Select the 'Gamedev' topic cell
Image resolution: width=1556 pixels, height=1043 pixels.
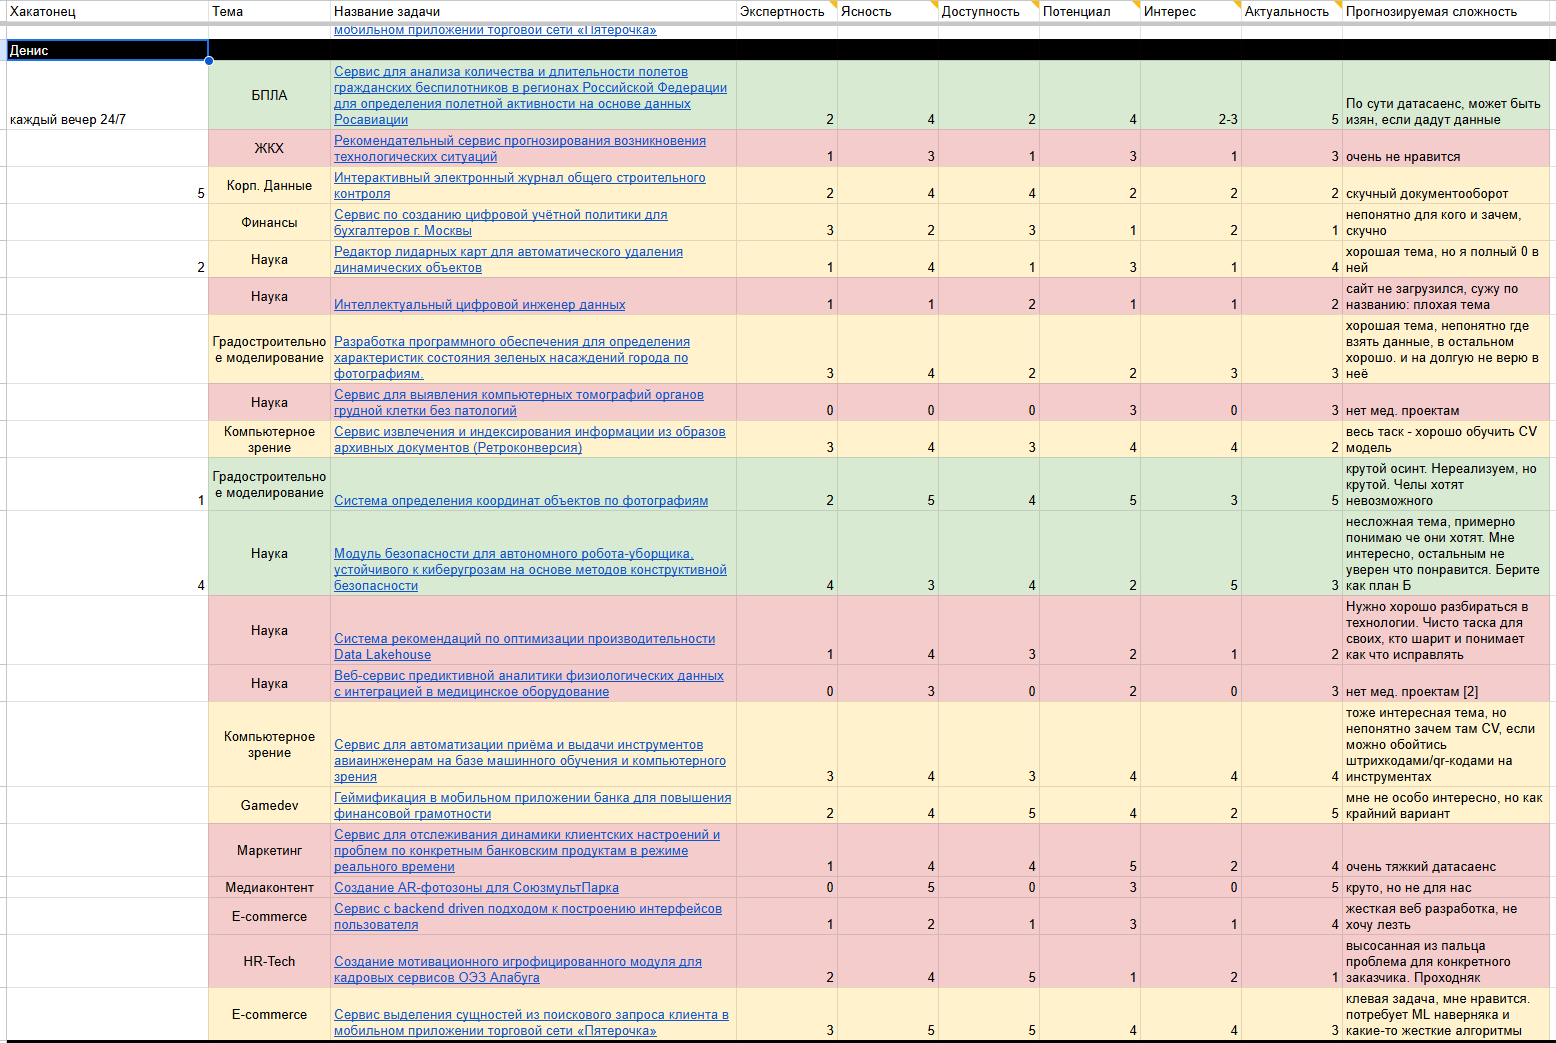coord(269,805)
